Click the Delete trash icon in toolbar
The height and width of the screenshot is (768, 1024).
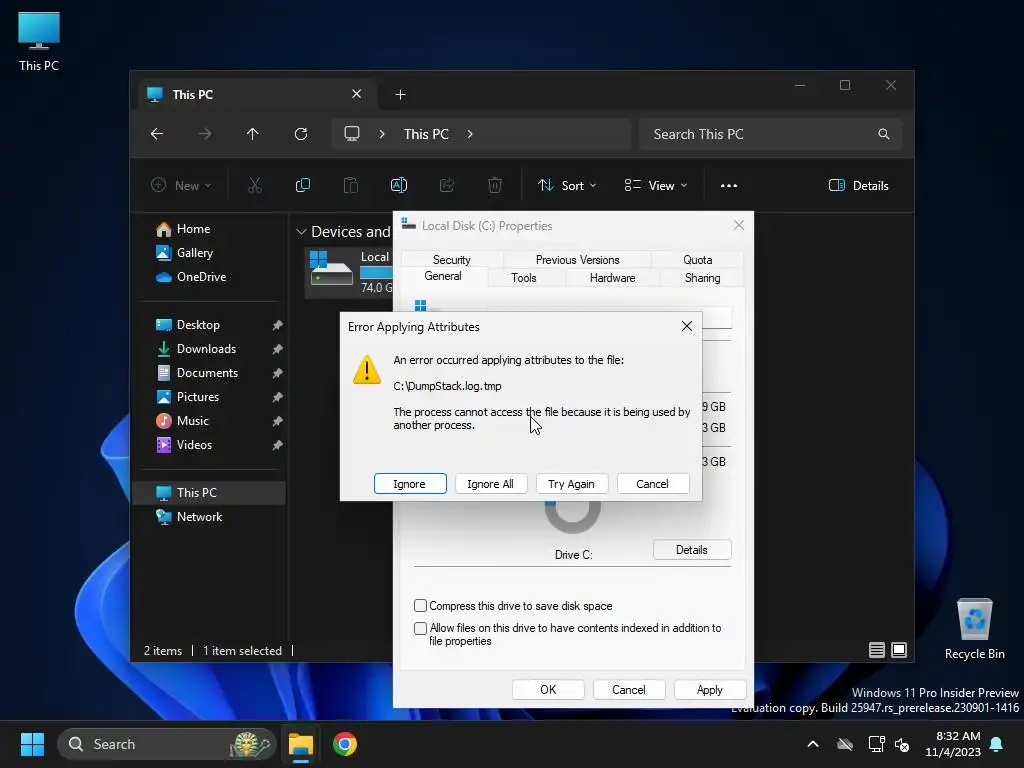click(x=495, y=185)
